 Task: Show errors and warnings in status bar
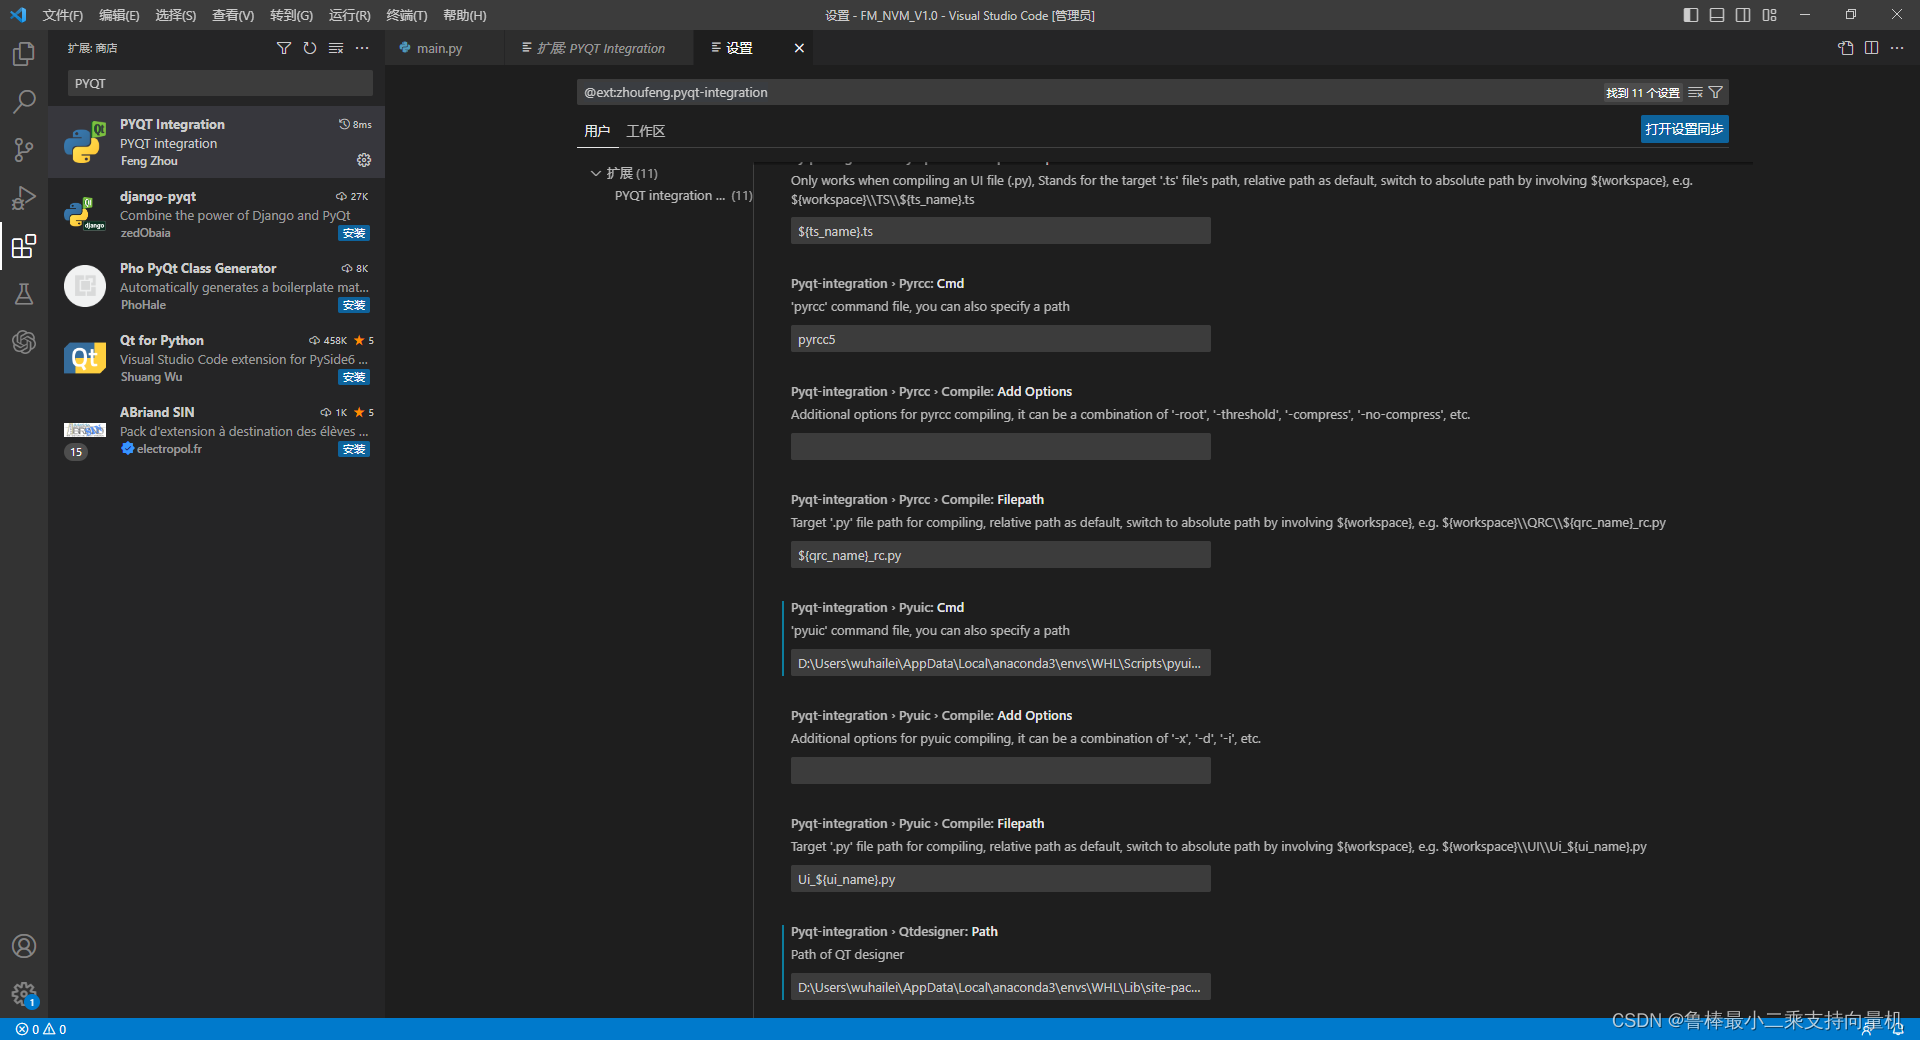(41, 1029)
